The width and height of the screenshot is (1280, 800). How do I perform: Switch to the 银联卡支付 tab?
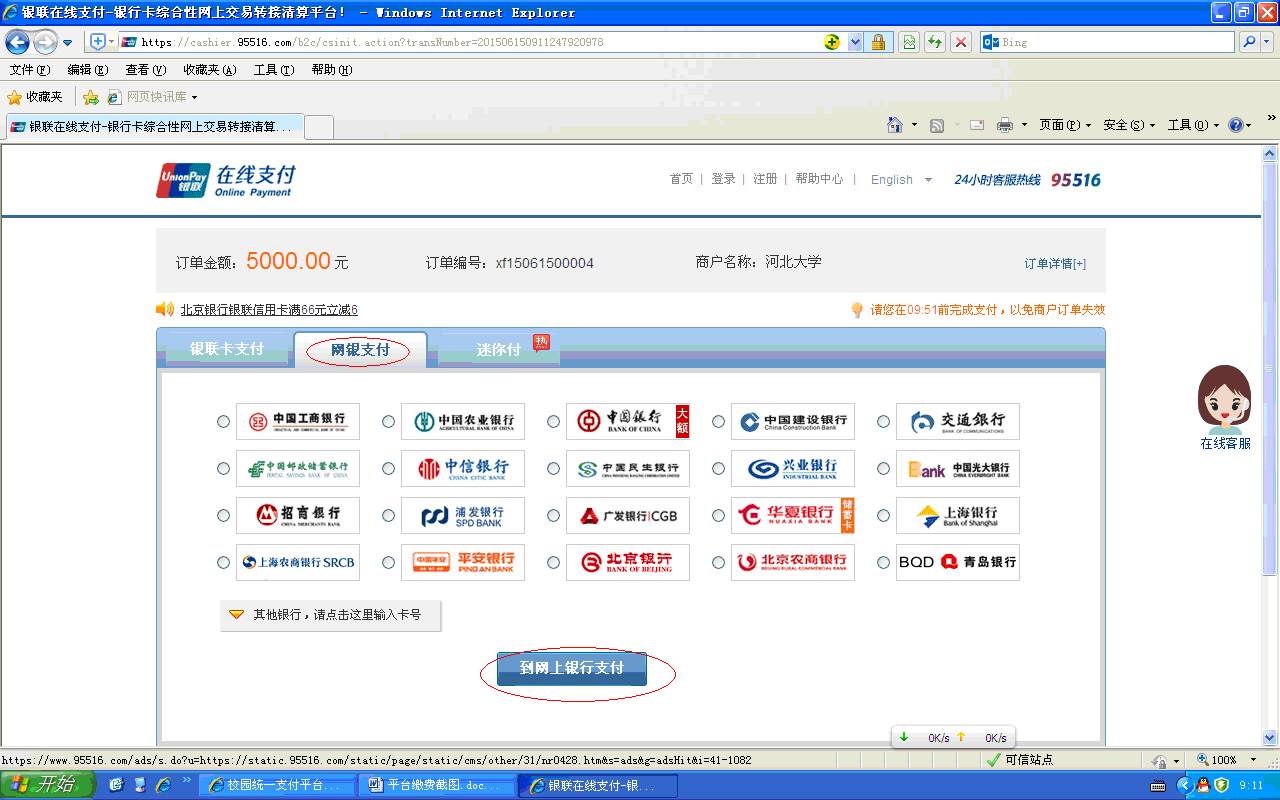click(227, 349)
